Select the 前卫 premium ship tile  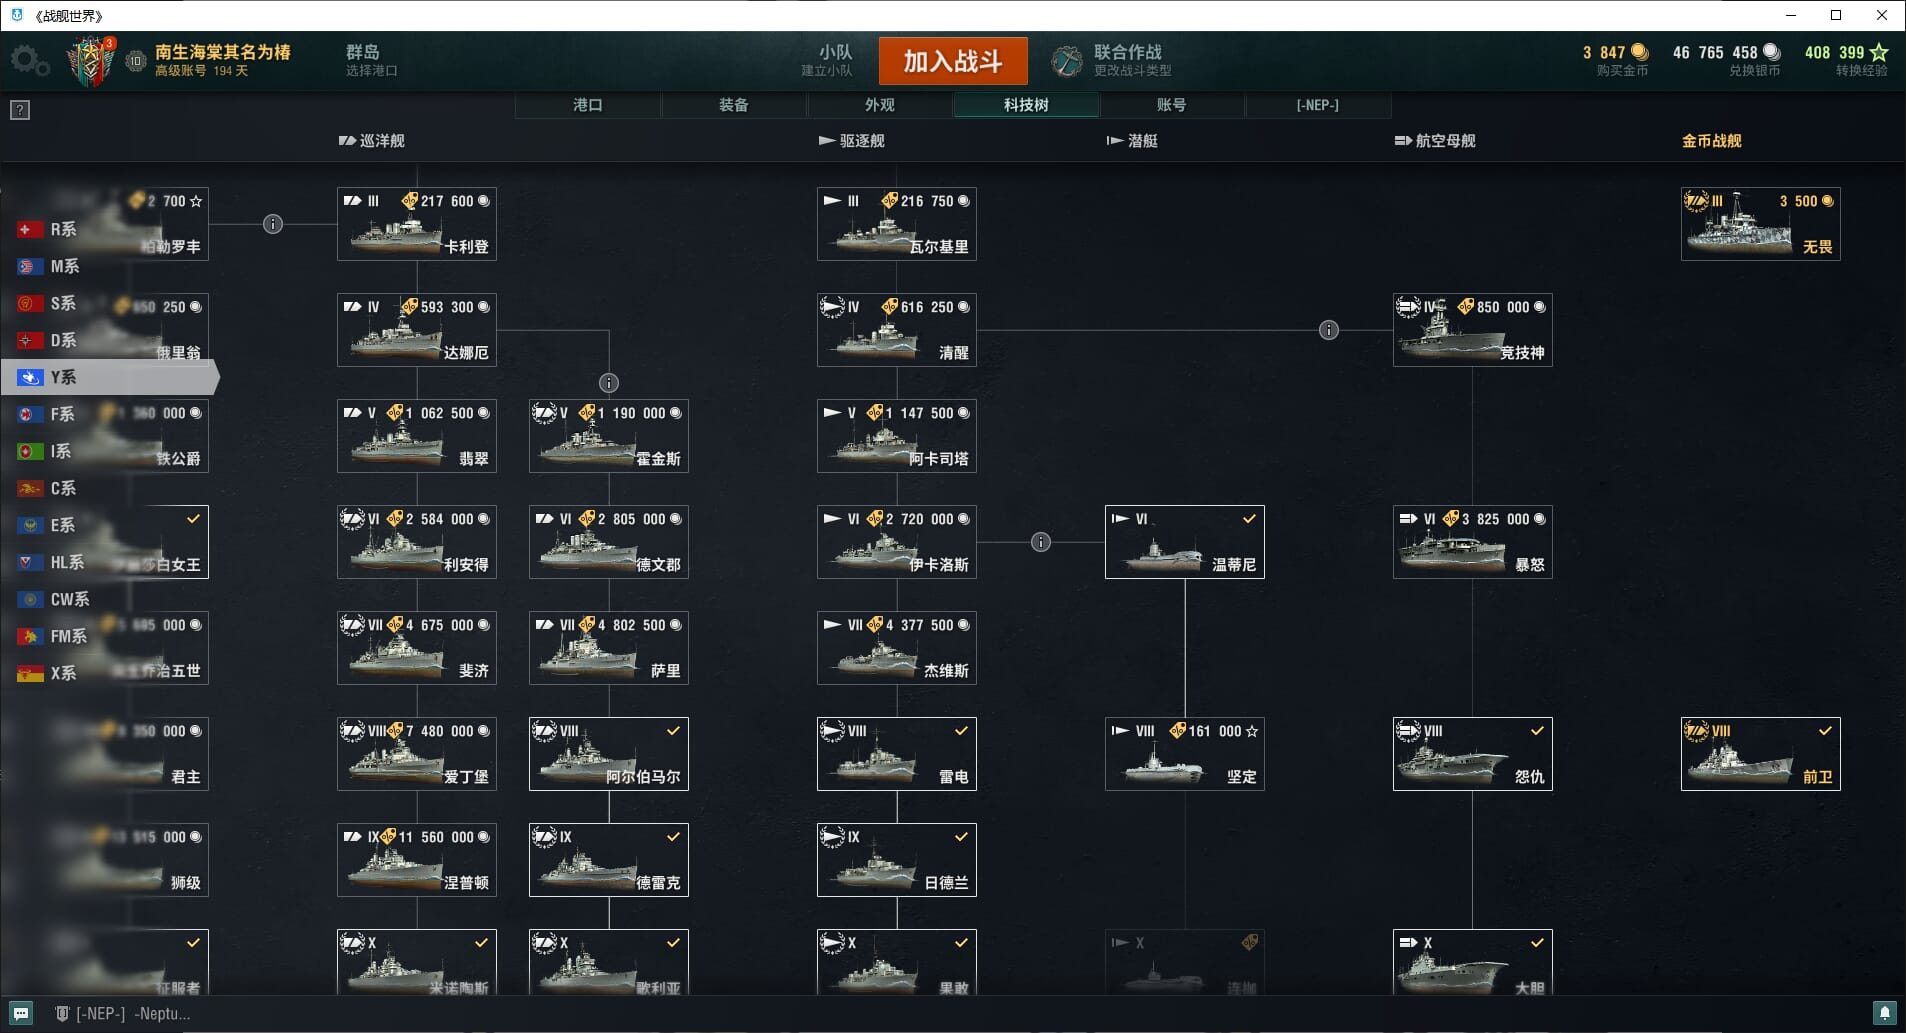click(1761, 754)
